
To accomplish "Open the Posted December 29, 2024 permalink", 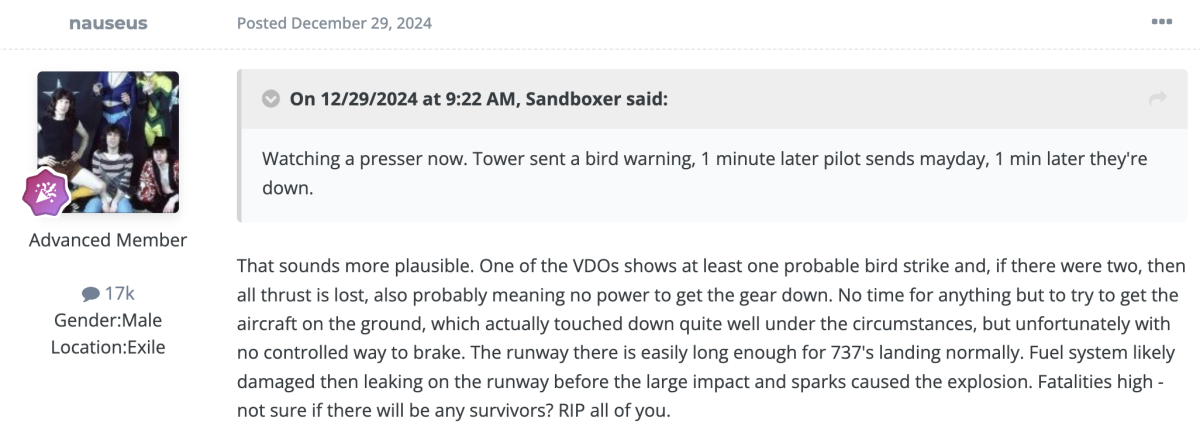I will click(x=334, y=23).
